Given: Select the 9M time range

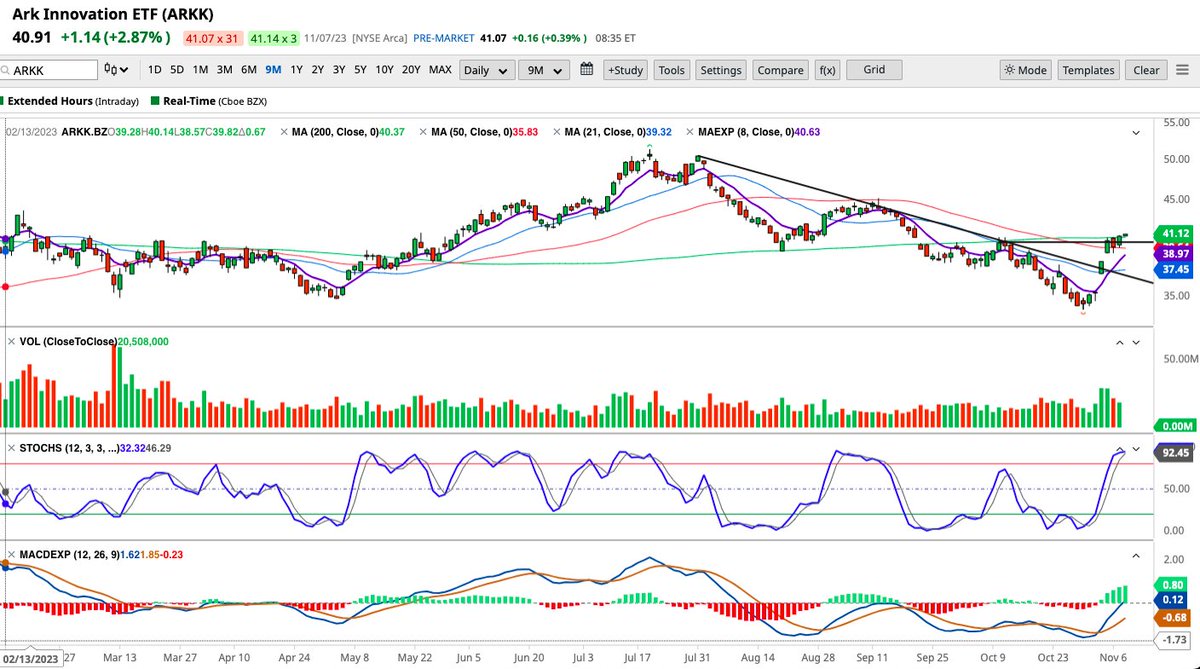Looking at the screenshot, I should pos(273,70).
